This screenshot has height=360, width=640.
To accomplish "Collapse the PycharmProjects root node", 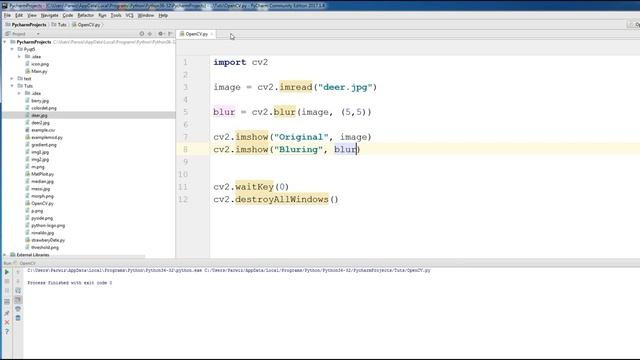I will pyautogui.click(x=5, y=42).
